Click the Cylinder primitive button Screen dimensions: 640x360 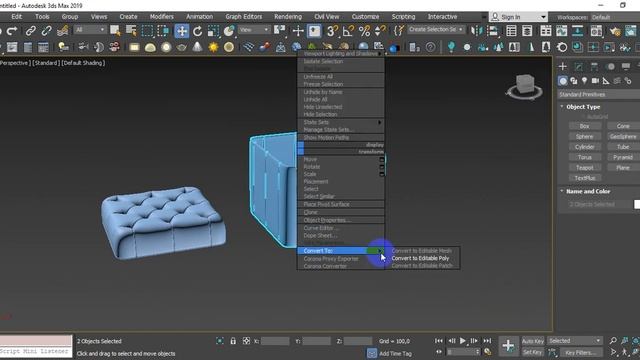[x=584, y=147]
